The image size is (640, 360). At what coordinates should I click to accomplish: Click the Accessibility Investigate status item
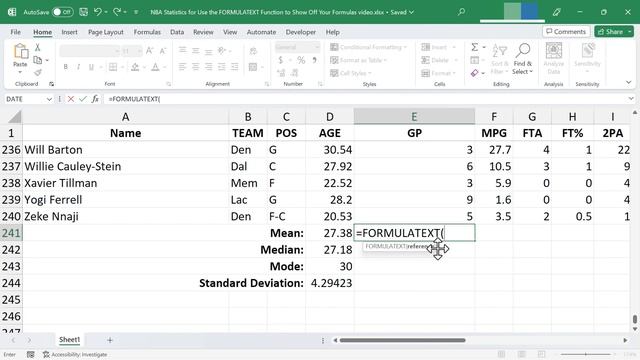[x=75, y=354]
